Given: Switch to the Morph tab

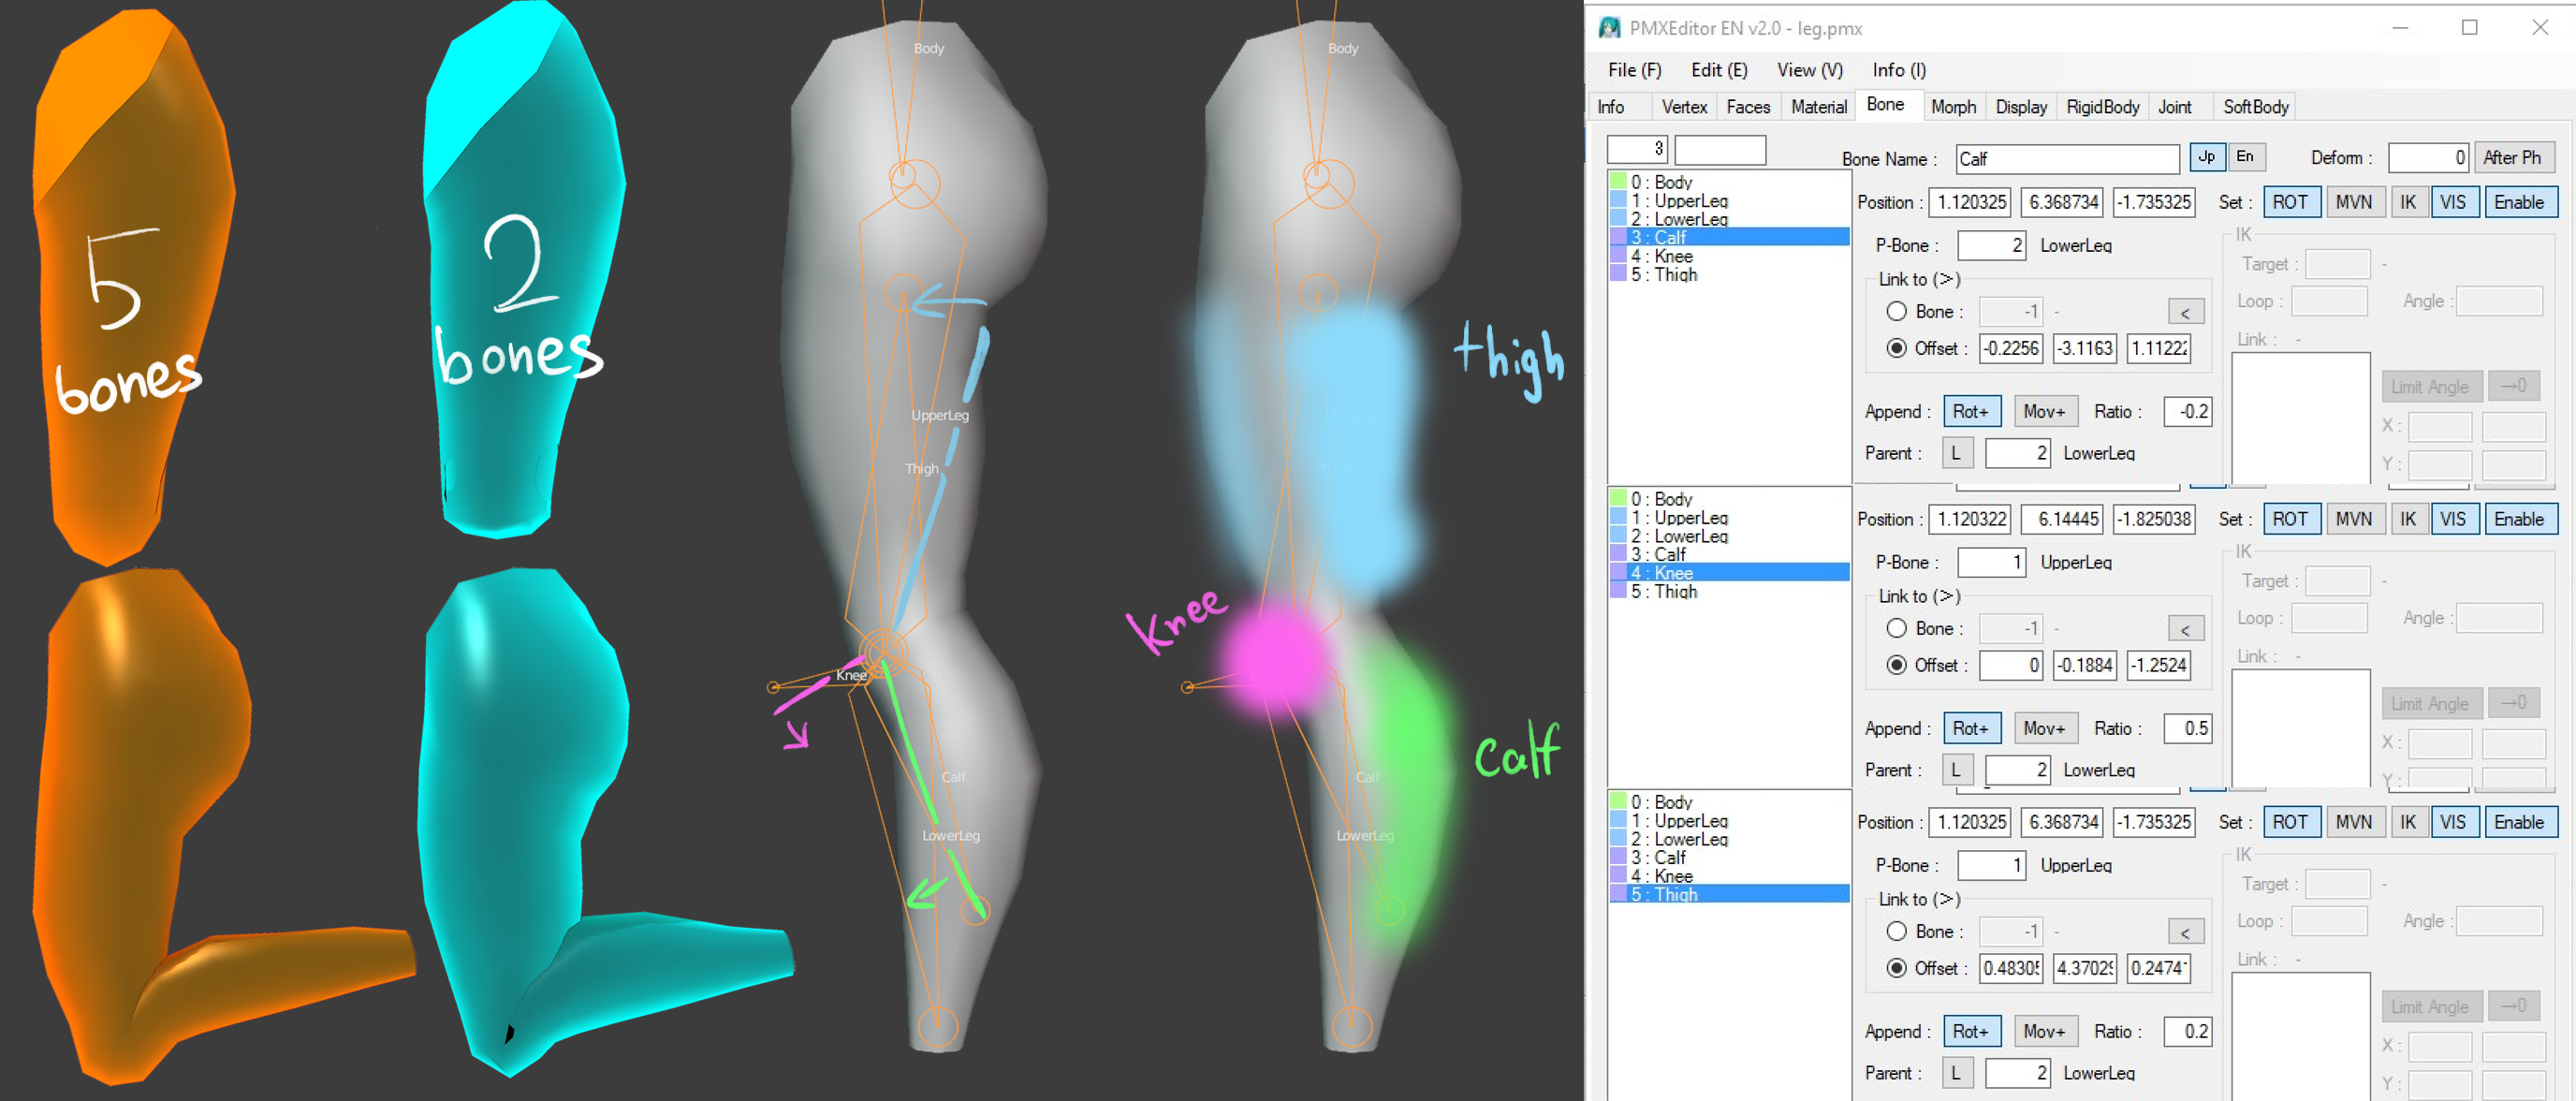Looking at the screenshot, I should tap(1953, 107).
